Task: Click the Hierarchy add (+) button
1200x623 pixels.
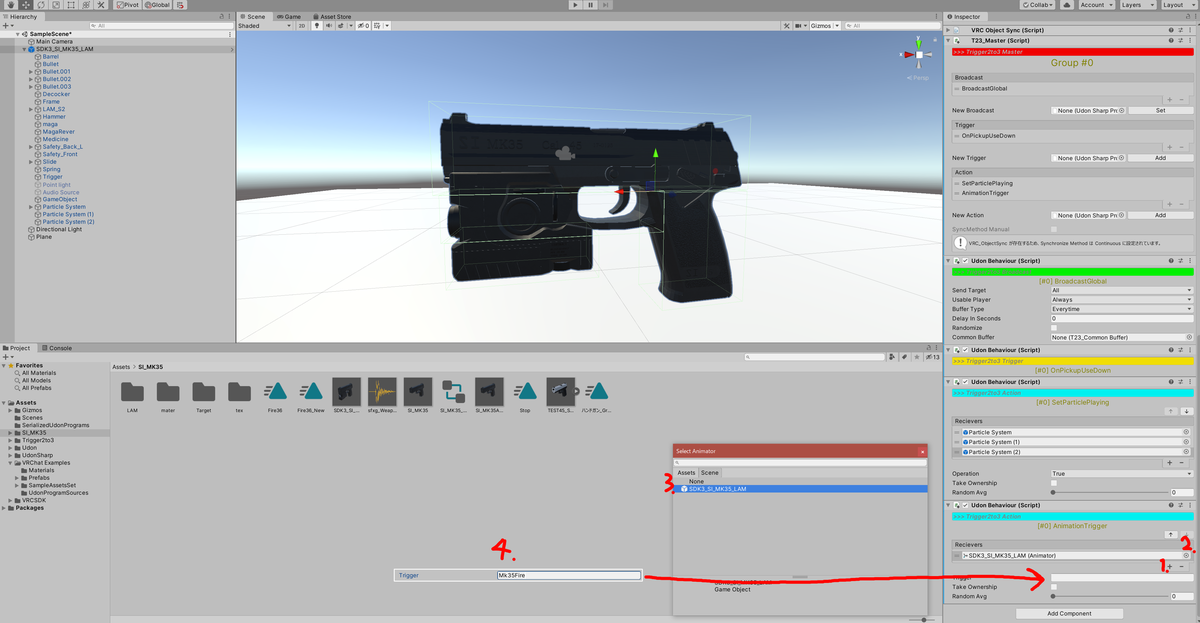Action: coord(6,26)
